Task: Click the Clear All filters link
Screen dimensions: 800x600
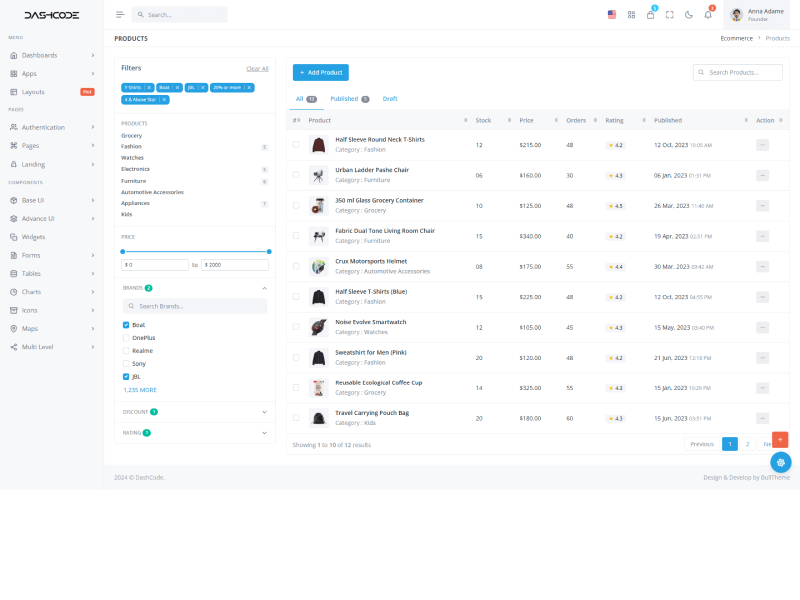Action: coord(257,69)
